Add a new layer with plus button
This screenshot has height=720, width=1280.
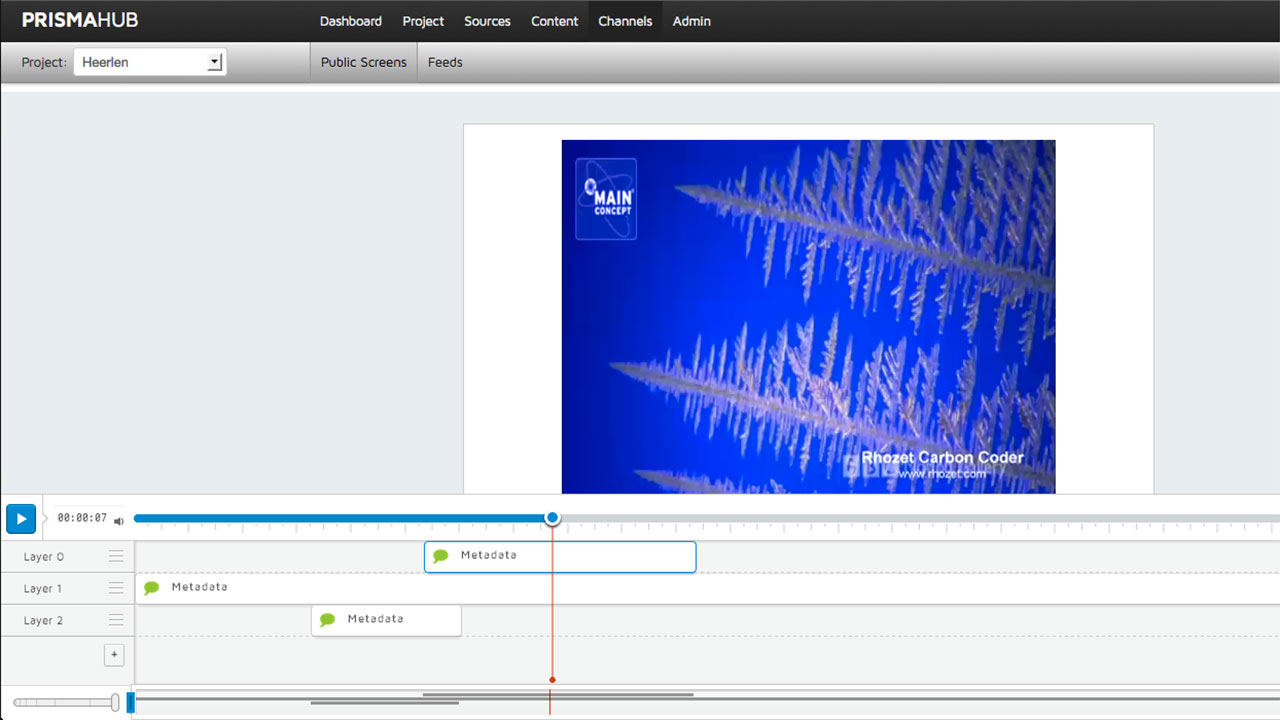(114, 655)
